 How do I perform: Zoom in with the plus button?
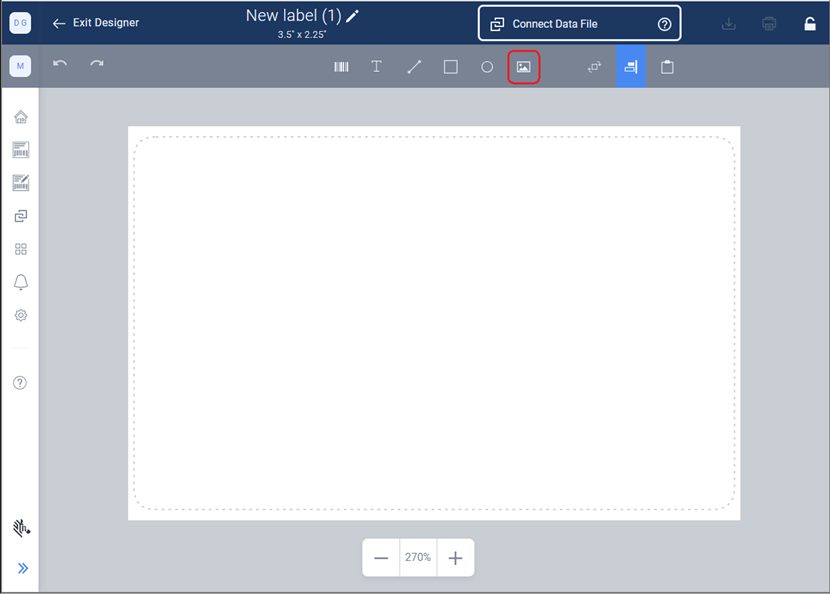point(455,558)
